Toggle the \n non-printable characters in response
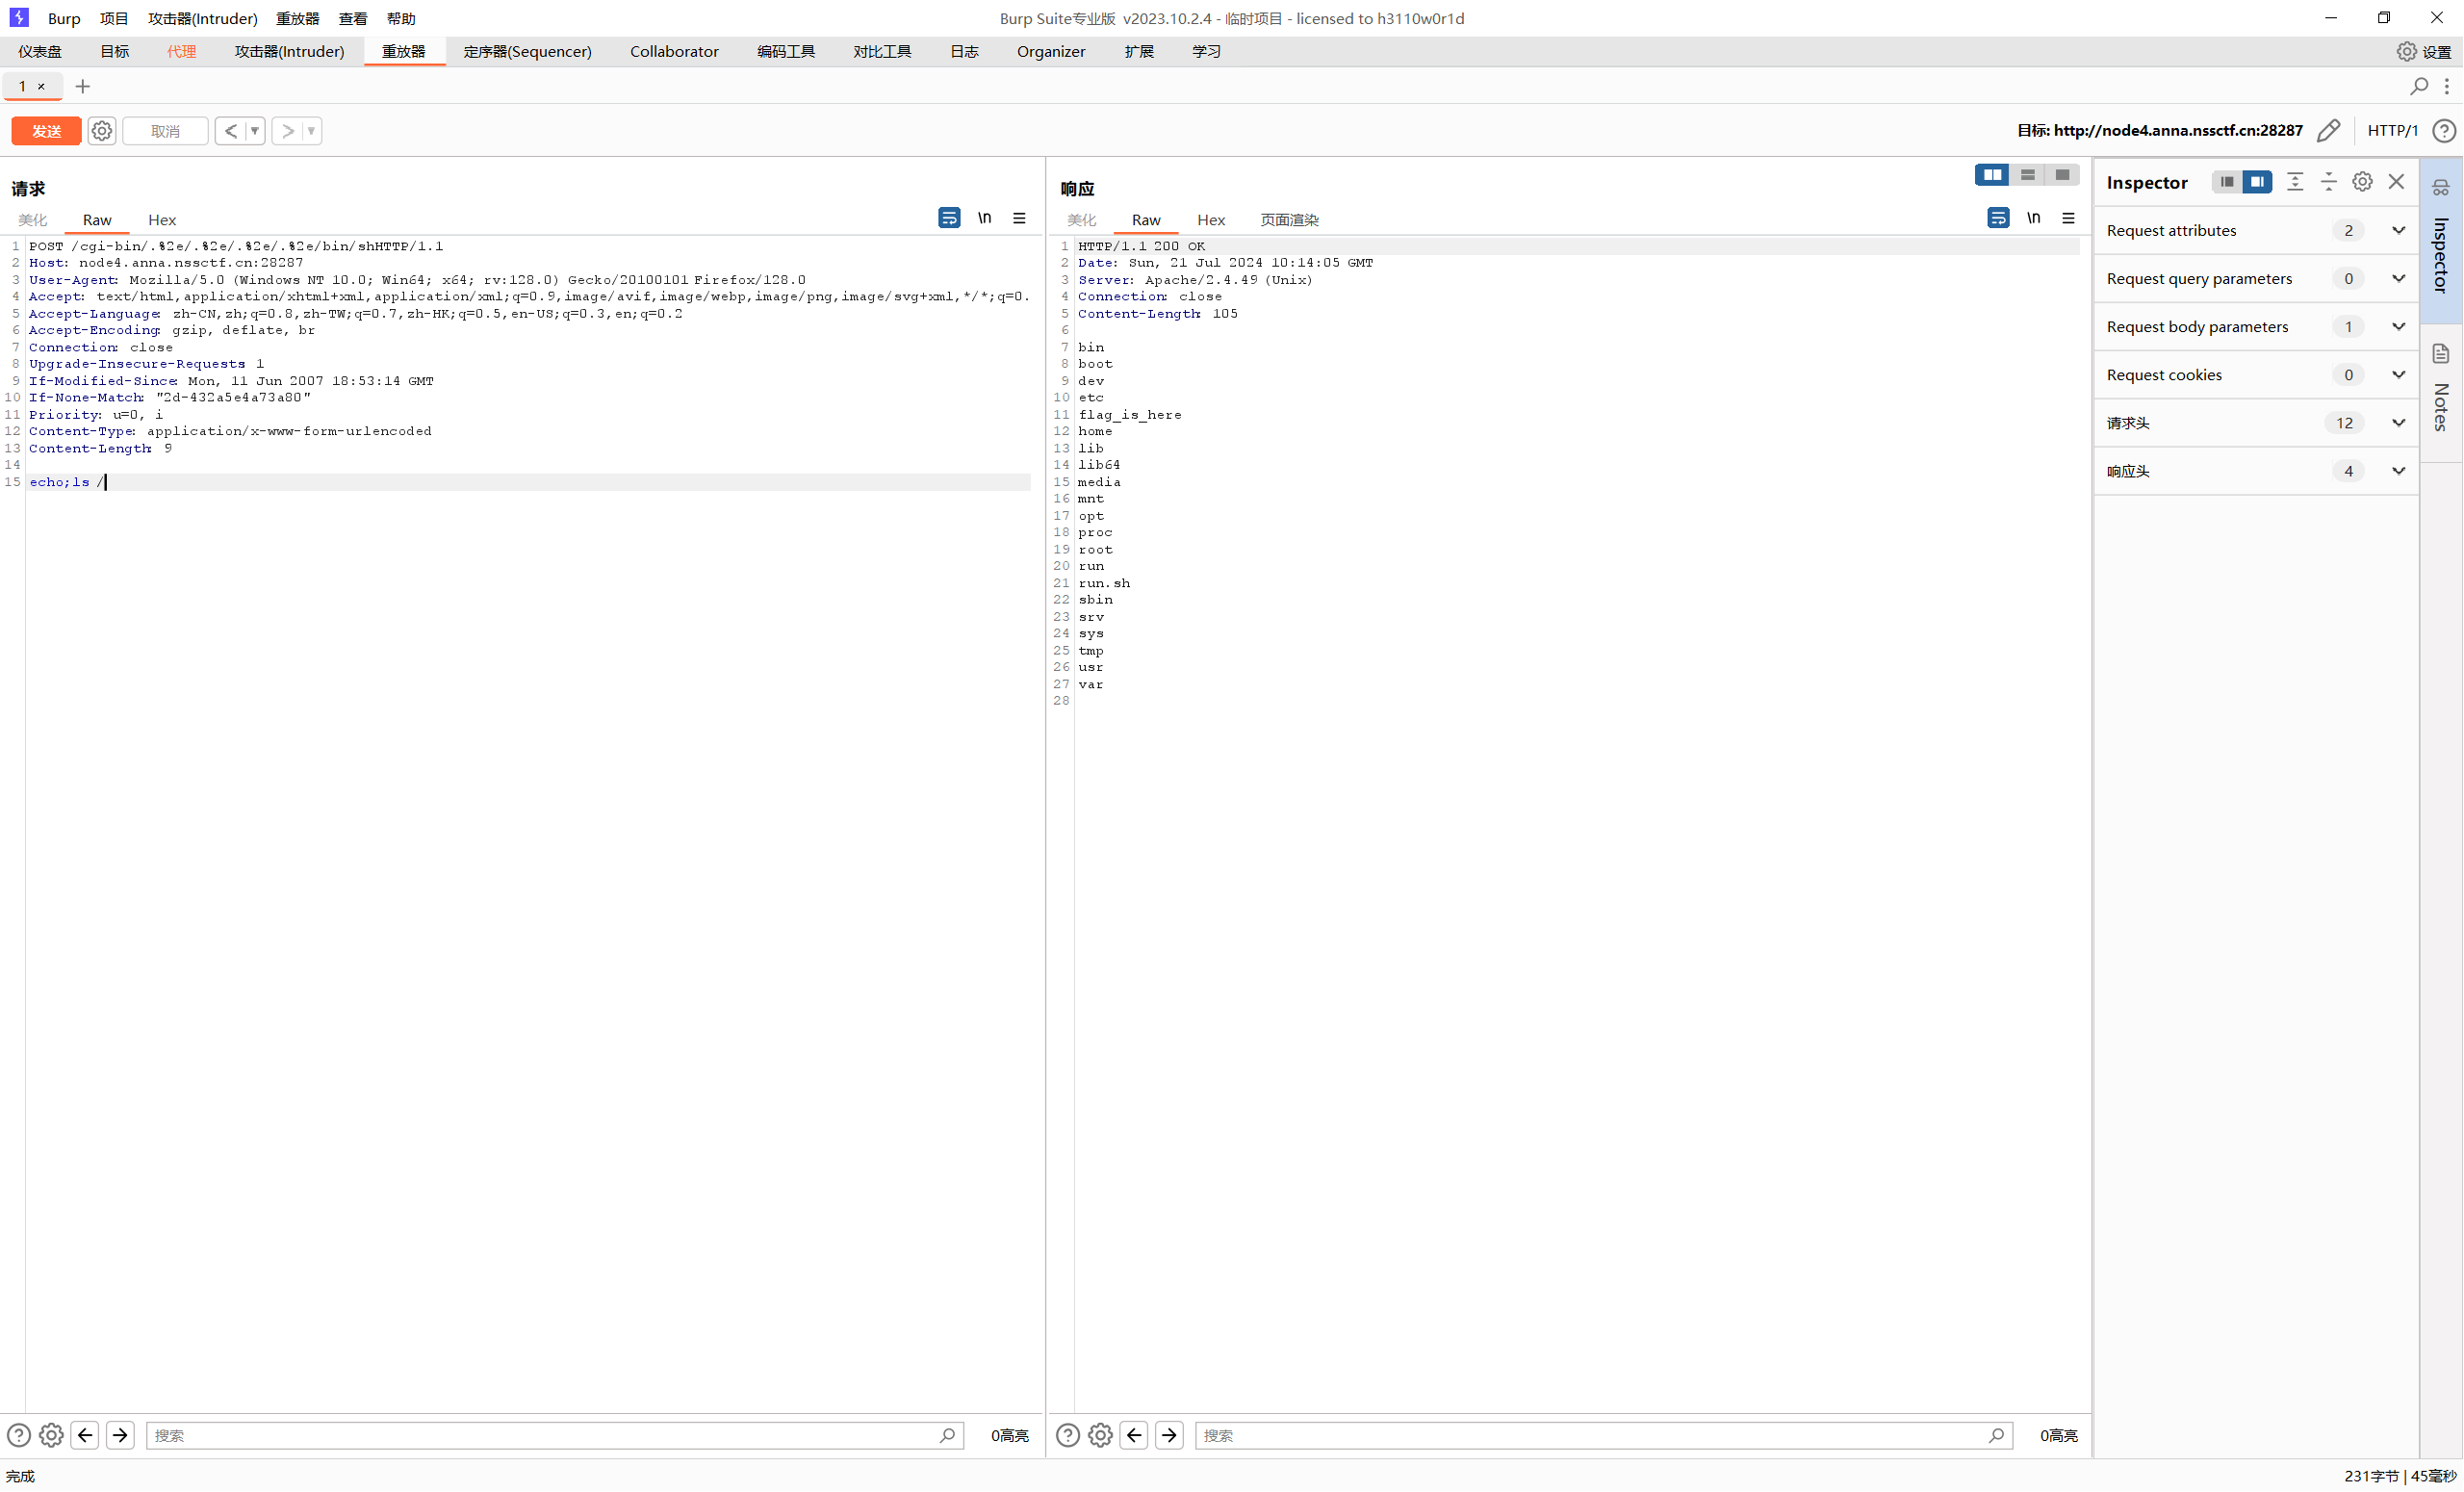The width and height of the screenshot is (2464, 1492). [x=2033, y=218]
